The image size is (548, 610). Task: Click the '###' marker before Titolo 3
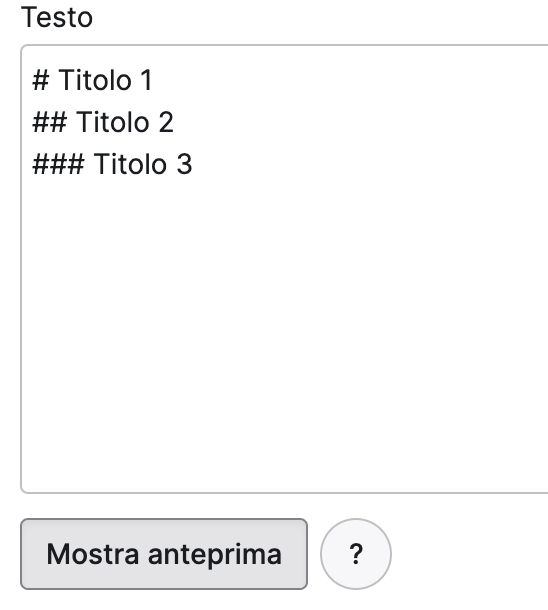point(58,164)
